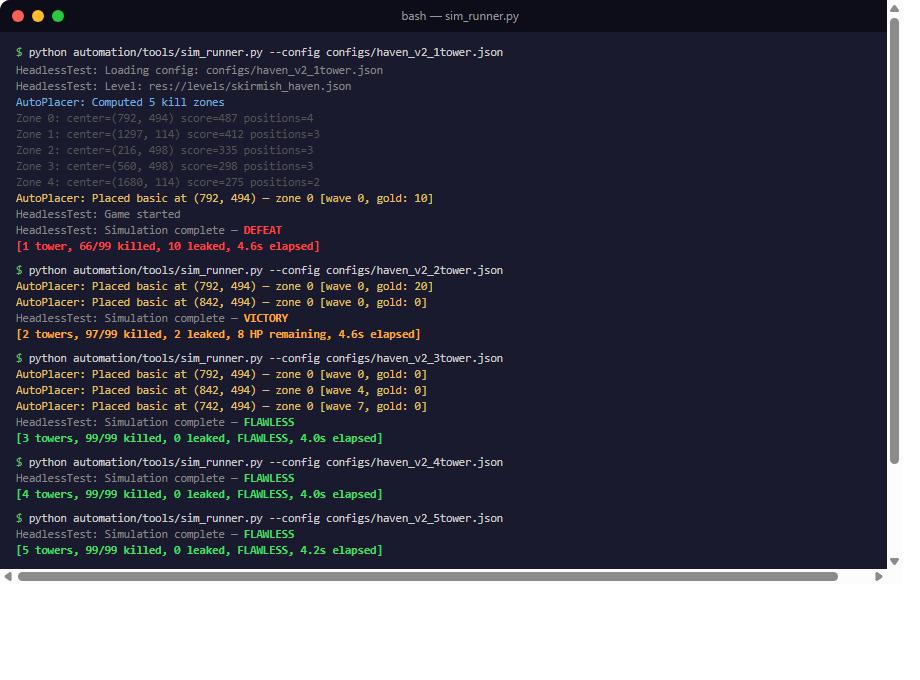Click 'AutoPlacer: Computed 5 kill zones'
The width and height of the screenshot is (920, 680).
[x=120, y=102]
